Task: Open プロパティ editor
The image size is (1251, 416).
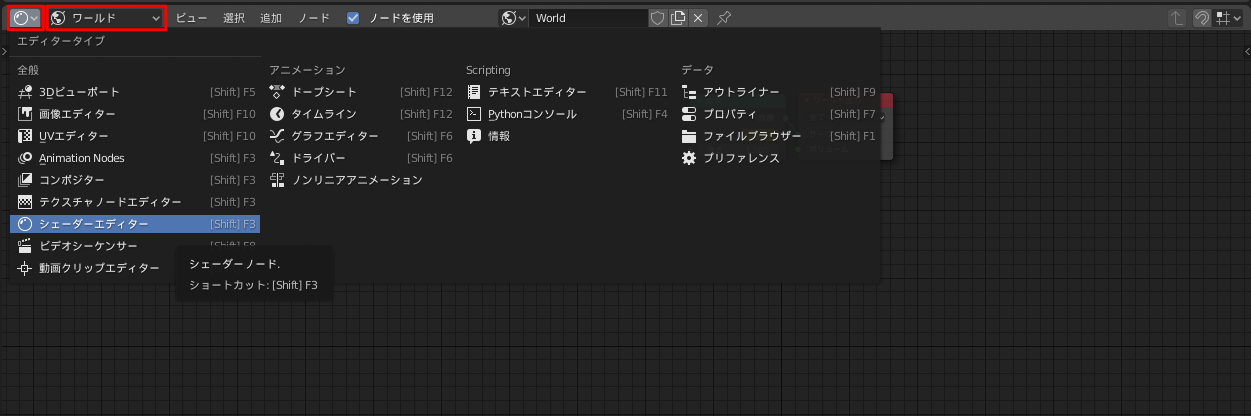Action: click(x=778, y=114)
